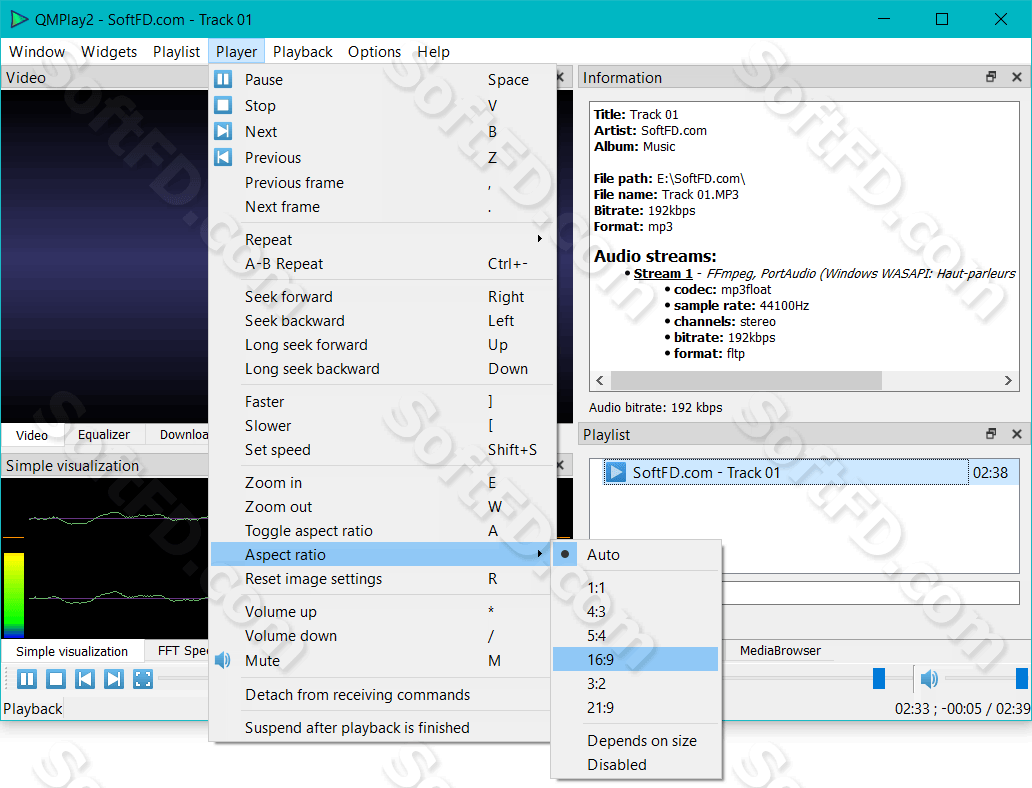Select the 4:3 aspect ratio
Image resolution: width=1032 pixels, height=788 pixels.
click(636, 612)
